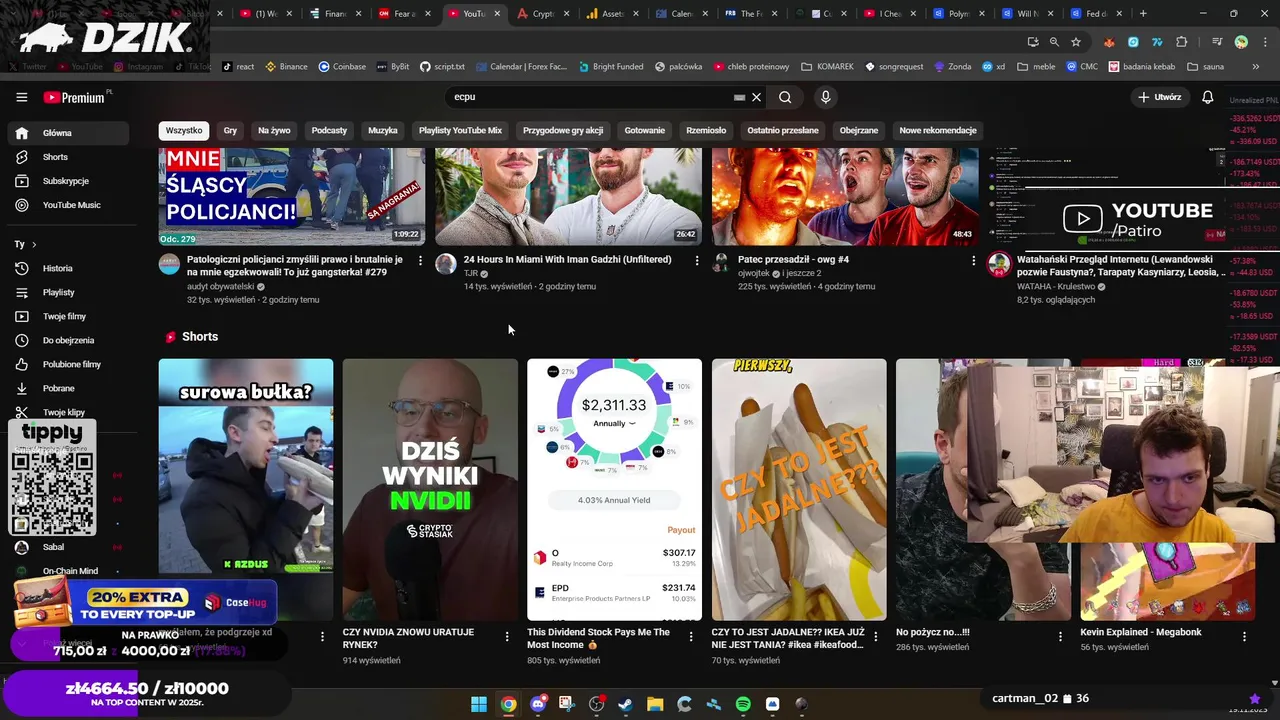This screenshot has height=720, width=1280.
Task: Run search with the magnifier button
Action: [785, 97]
